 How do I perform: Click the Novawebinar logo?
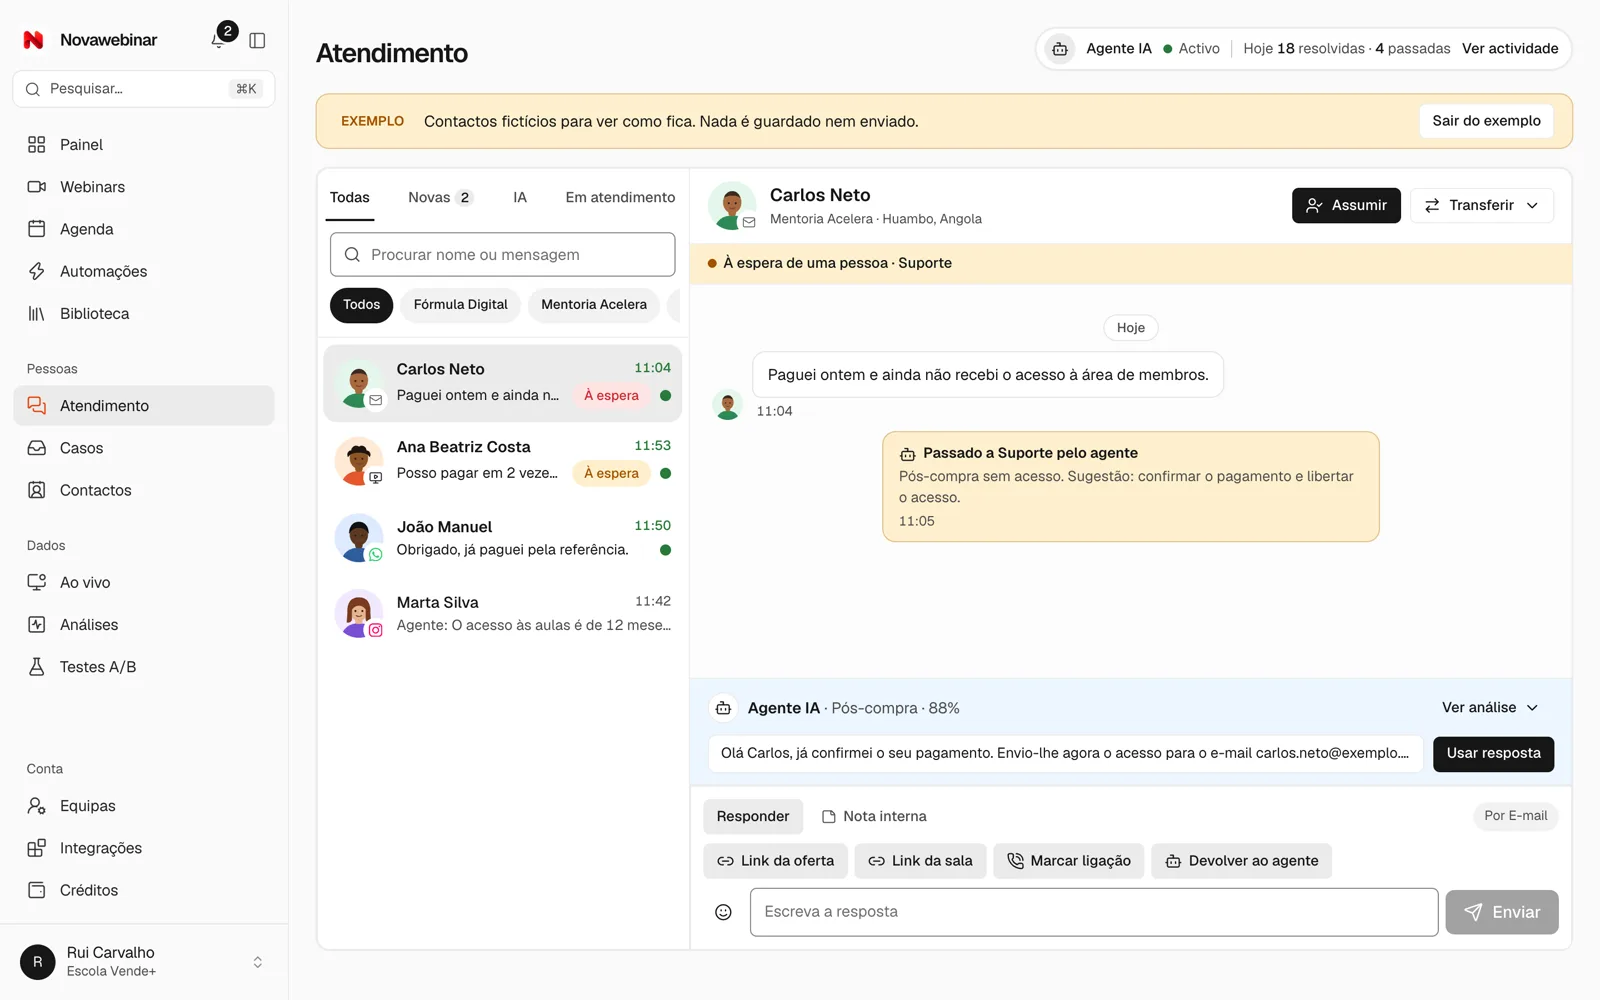(x=33, y=40)
